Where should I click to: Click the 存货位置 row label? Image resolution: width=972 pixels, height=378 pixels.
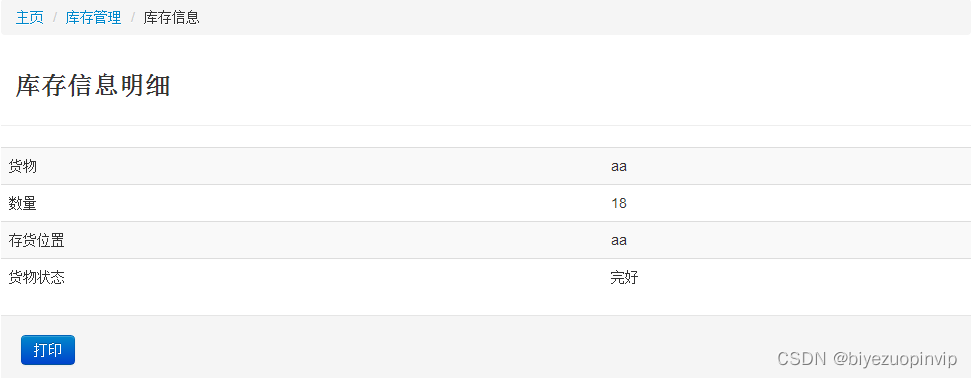[x=37, y=240]
